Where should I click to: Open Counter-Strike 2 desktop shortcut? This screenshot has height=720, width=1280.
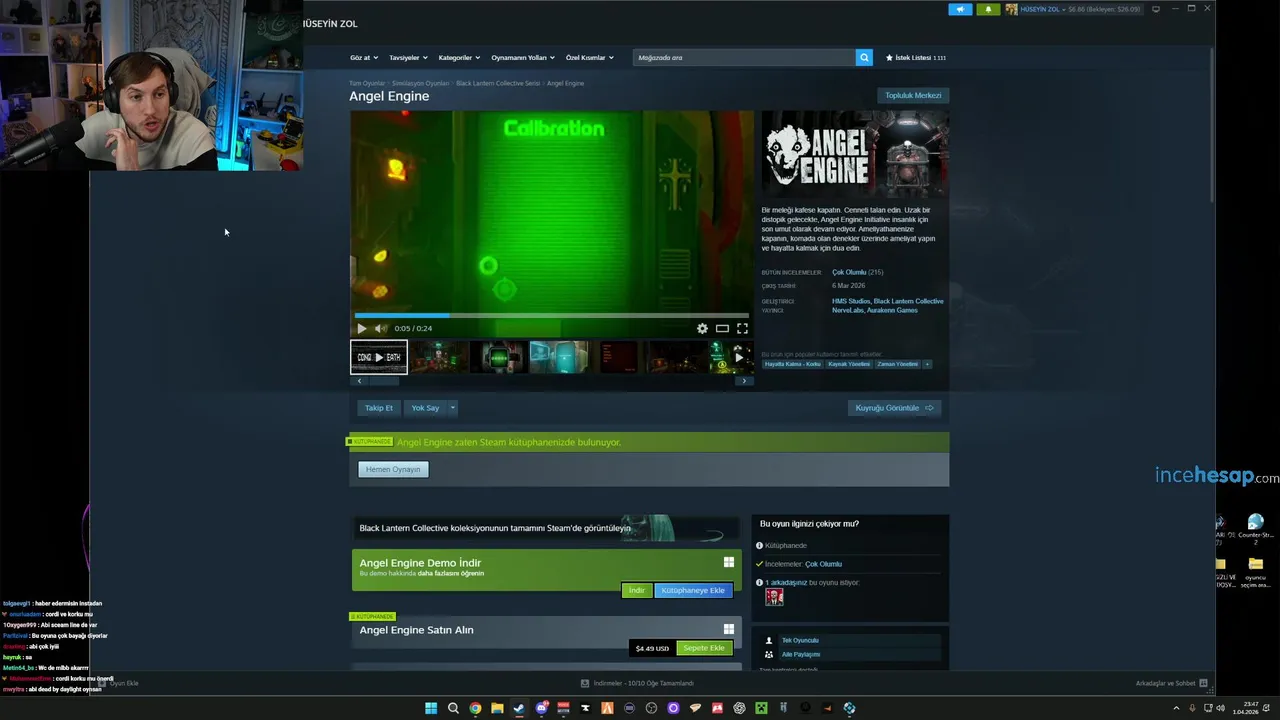1255,528
